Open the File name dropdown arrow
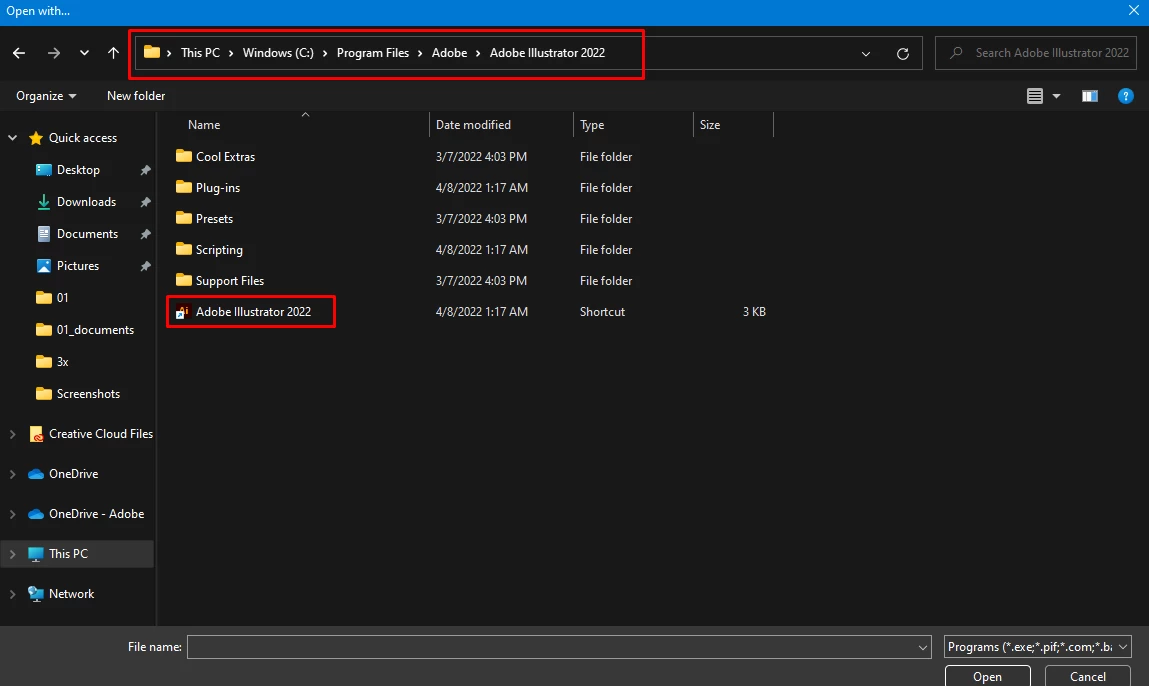 coord(923,647)
